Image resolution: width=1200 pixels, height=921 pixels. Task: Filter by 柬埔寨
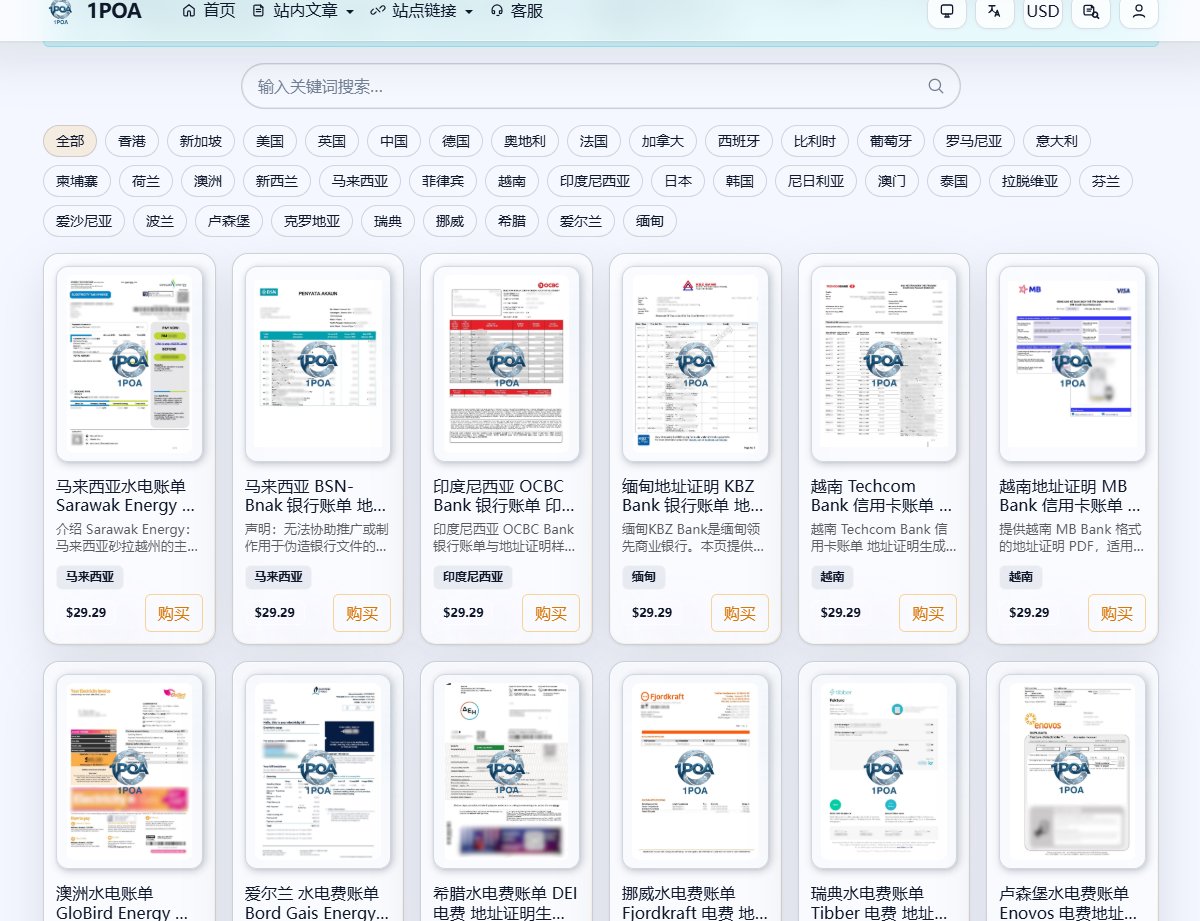click(x=77, y=181)
